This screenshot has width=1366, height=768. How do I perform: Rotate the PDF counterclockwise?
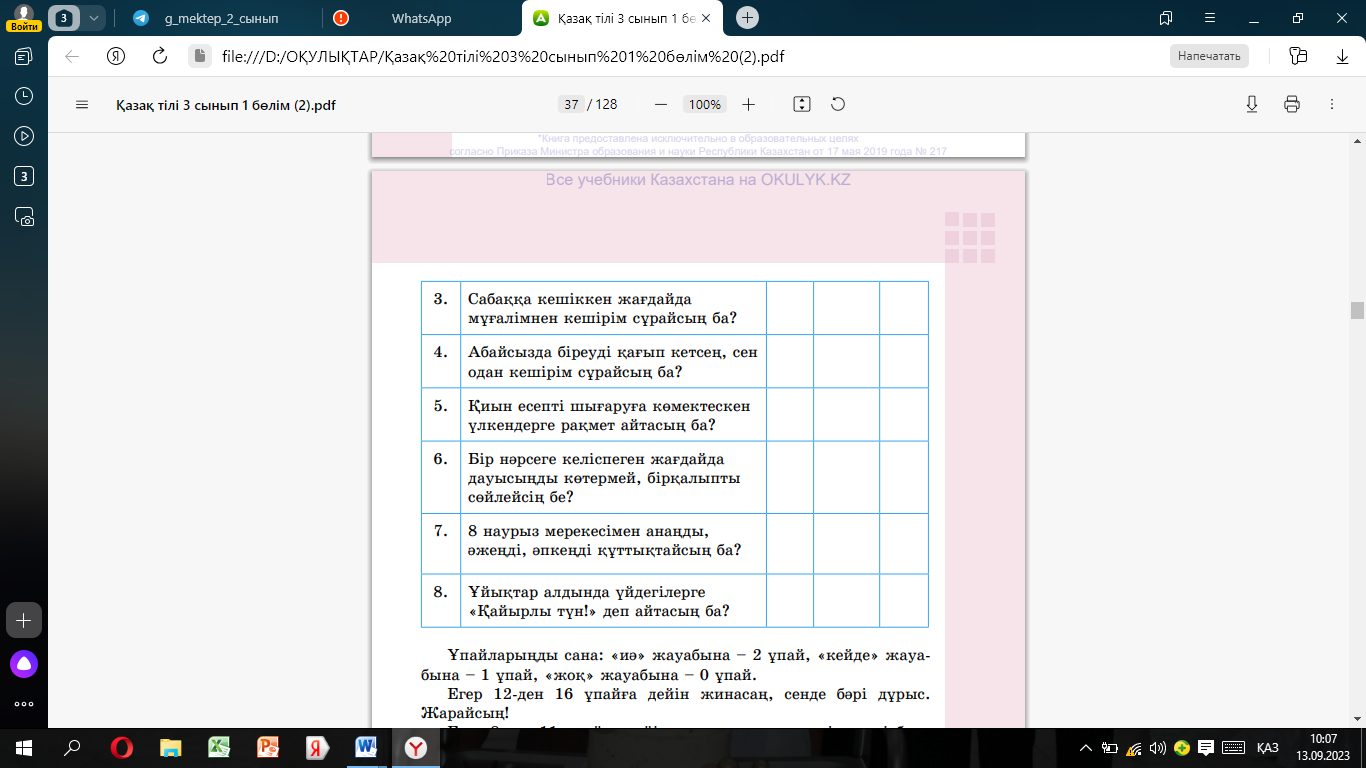[838, 104]
